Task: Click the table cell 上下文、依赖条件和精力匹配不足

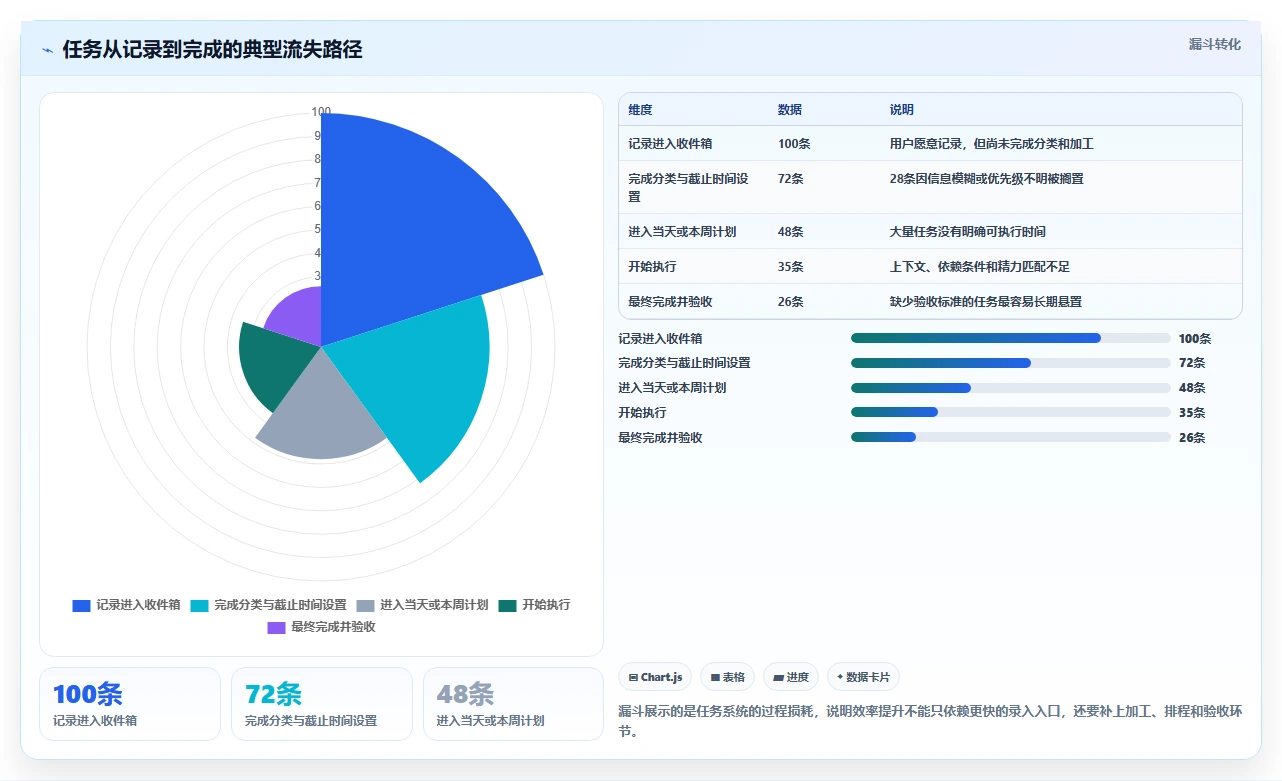Action: [980, 267]
